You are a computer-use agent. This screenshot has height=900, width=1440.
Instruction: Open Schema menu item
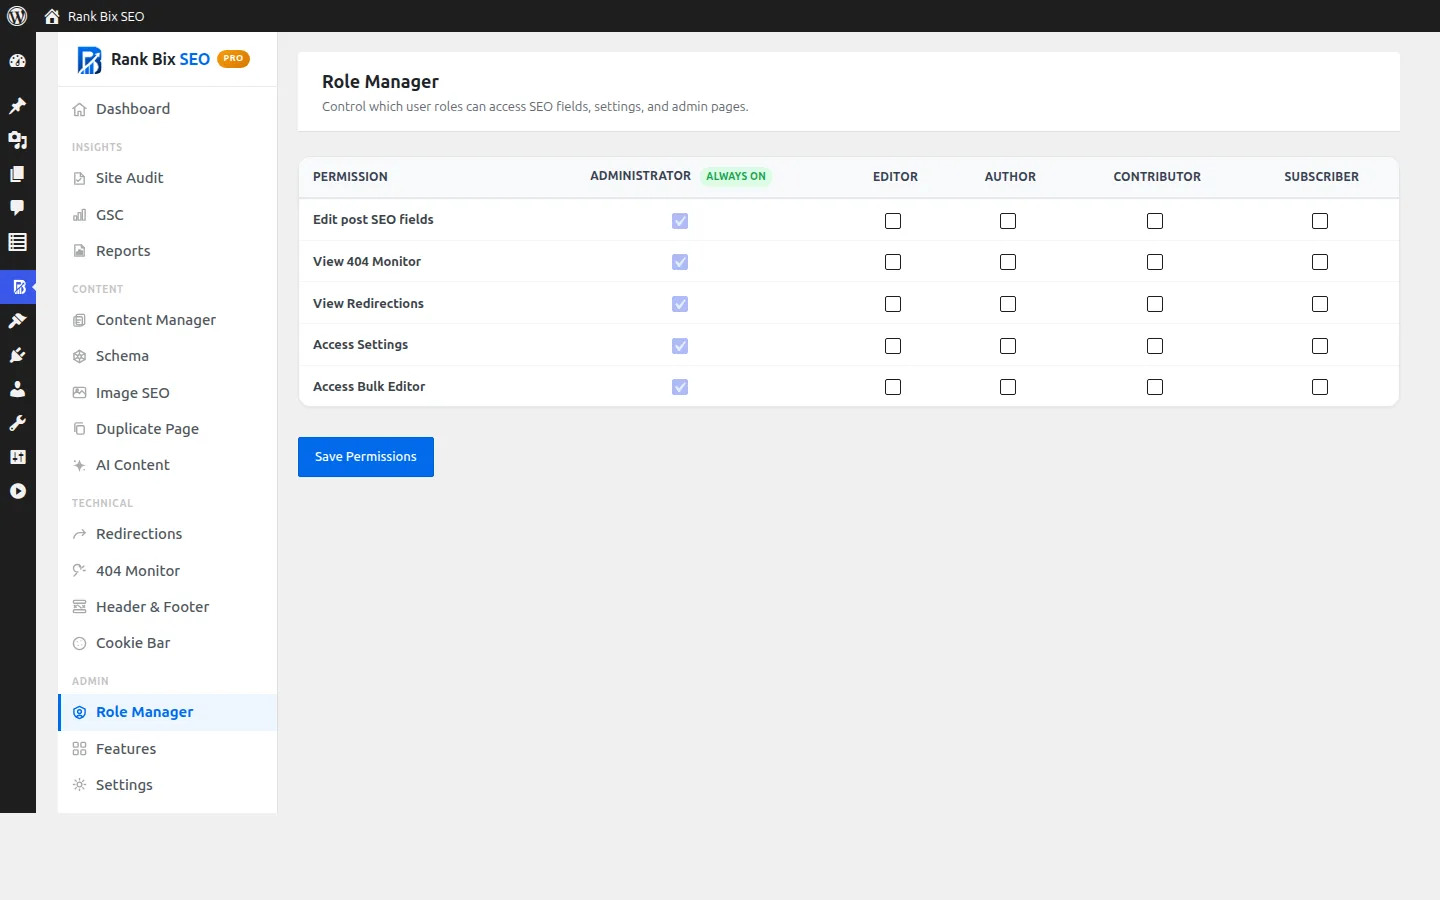(x=167, y=356)
